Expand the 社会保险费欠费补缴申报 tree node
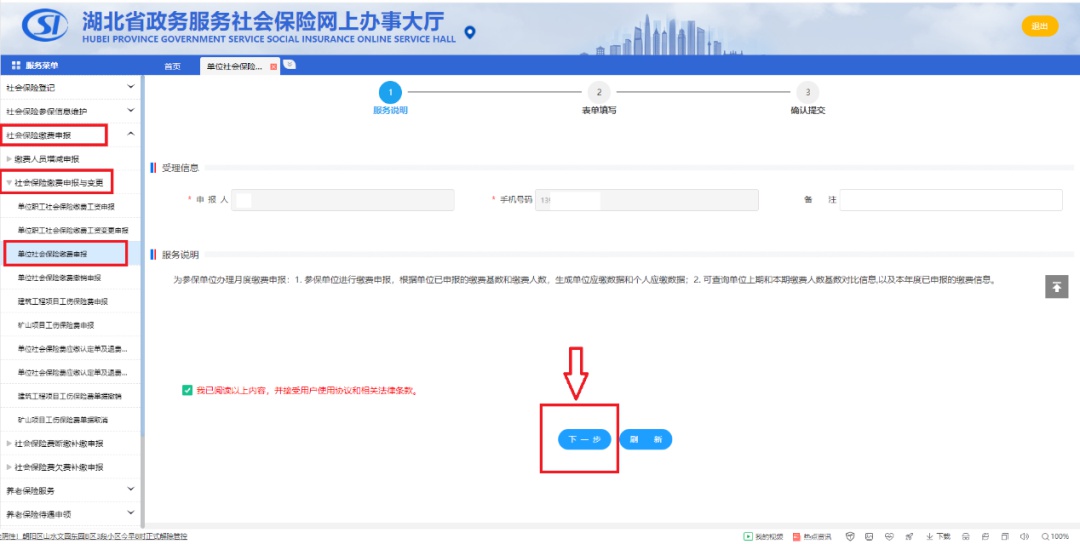This screenshot has height=544, width=1080. pyautogui.click(x=9, y=467)
